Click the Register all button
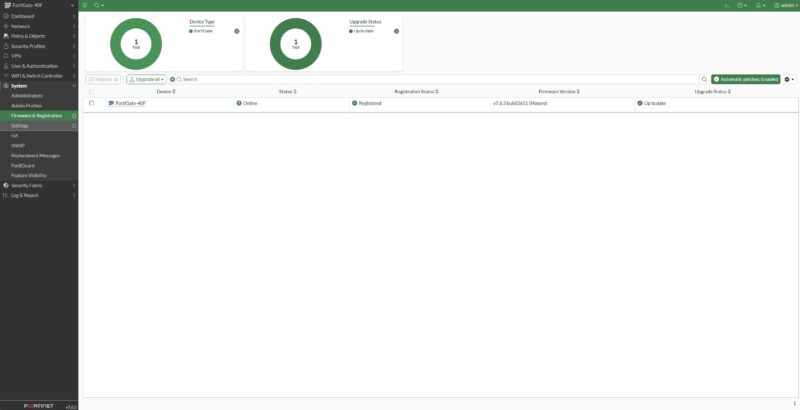Image resolution: width=800 pixels, height=410 pixels. (x=104, y=80)
